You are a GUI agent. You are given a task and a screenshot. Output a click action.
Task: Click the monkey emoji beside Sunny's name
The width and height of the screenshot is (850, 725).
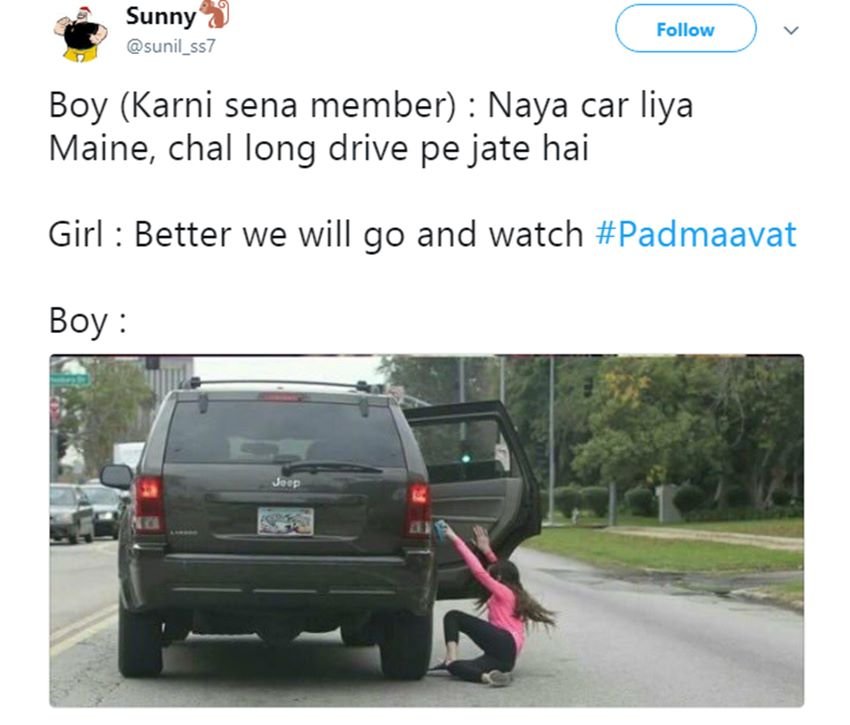(x=215, y=14)
